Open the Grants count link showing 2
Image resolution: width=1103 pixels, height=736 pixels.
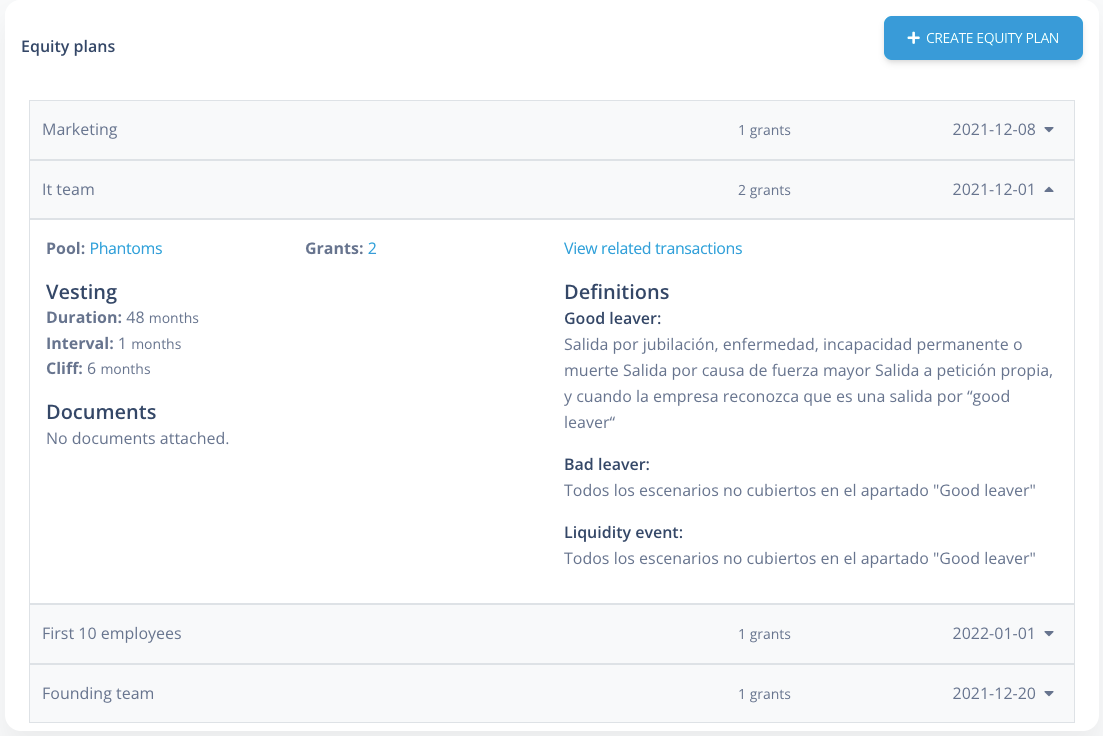point(372,248)
